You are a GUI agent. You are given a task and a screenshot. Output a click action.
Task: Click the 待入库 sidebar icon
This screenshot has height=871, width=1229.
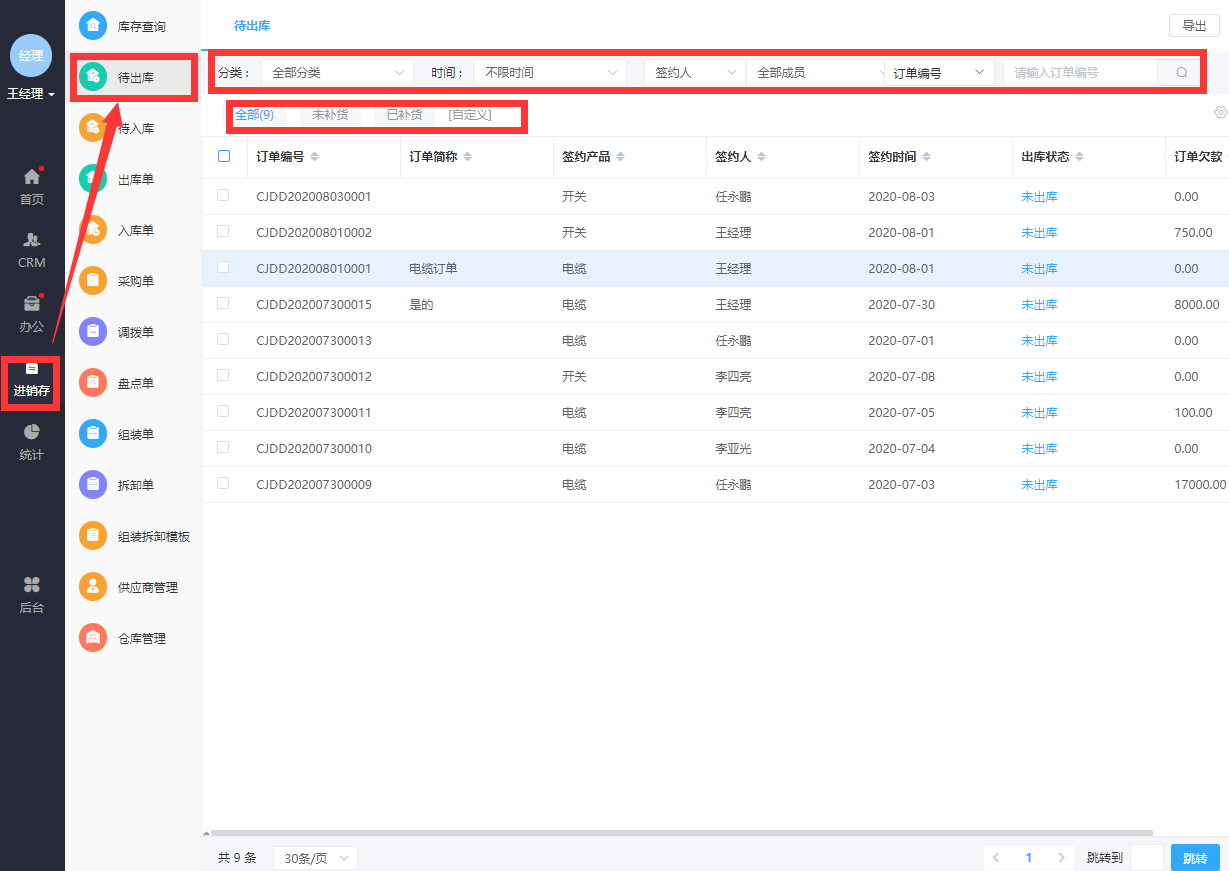[93, 128]
